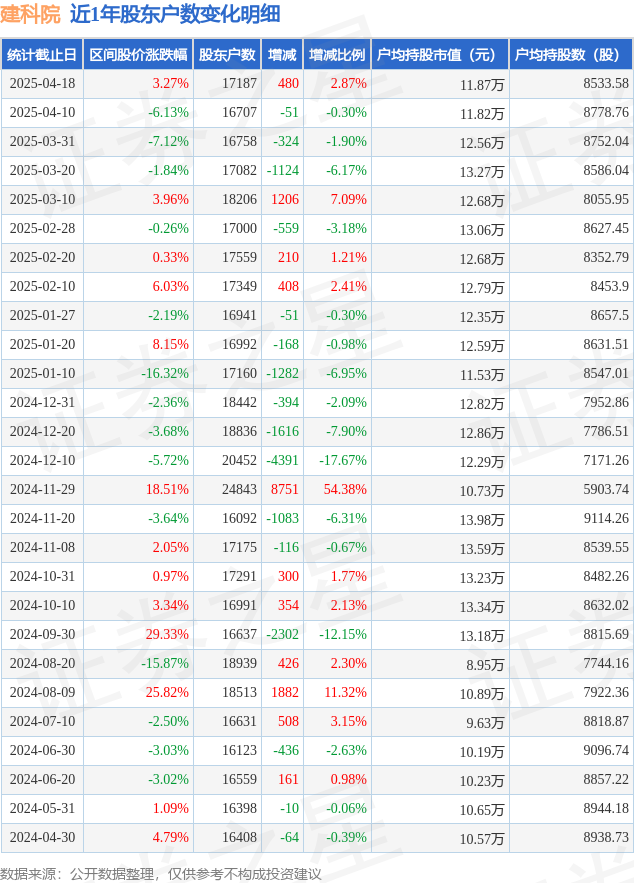Viewport: 634px width, 883px height.
Task: Click date cell 2024-11-29
Action: point(42,489)
